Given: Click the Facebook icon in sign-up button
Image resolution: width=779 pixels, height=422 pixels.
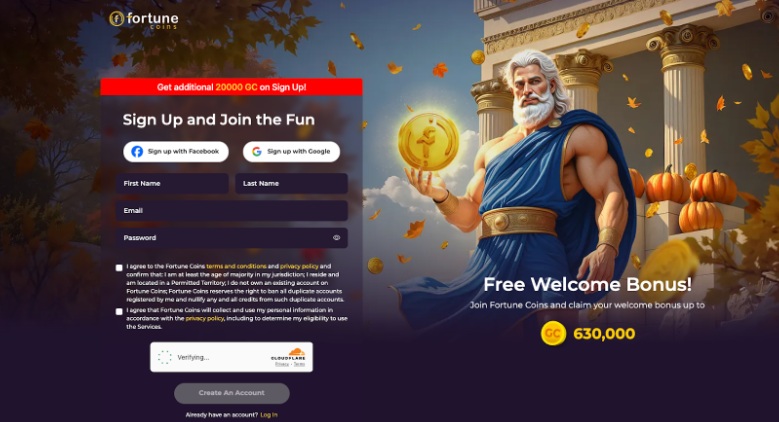Looking at the screenshot, I should click(x=137, y=152).
